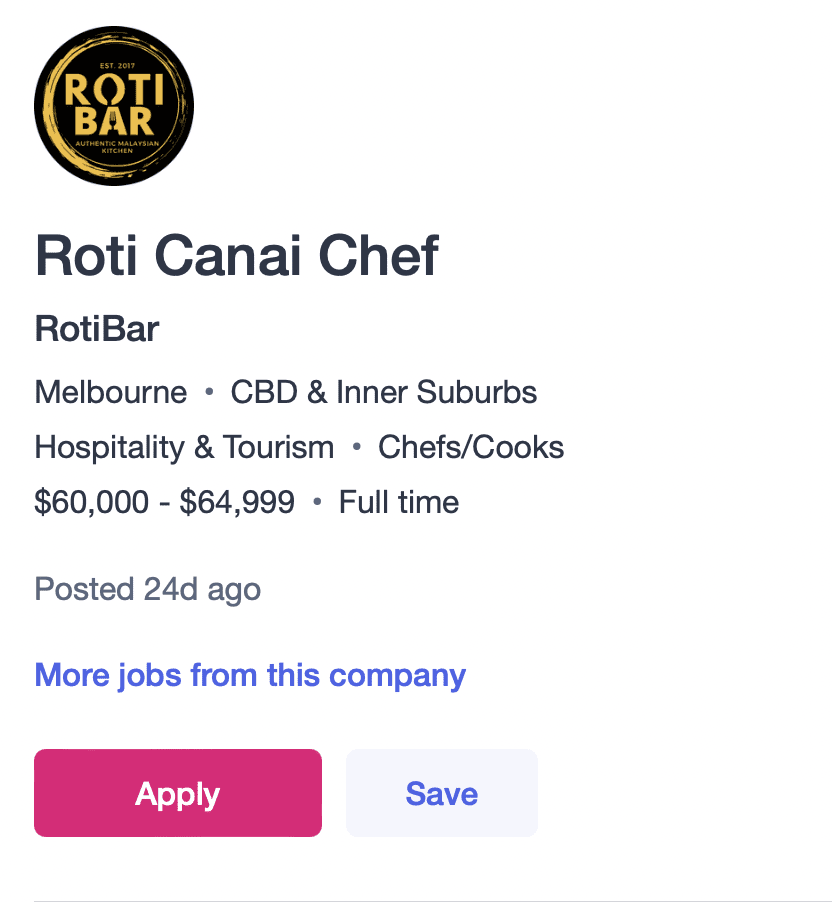832x902 pixels.
Task: Click the horizontal divider below buttons
Action: (432, 900)
